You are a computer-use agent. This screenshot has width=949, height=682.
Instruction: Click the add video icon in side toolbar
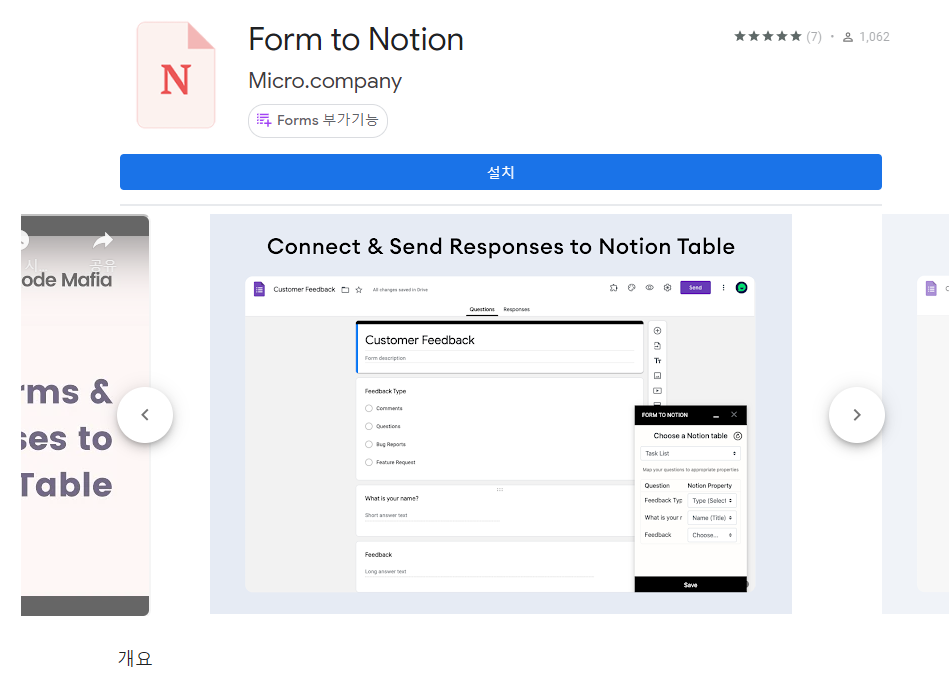(657, 391)
